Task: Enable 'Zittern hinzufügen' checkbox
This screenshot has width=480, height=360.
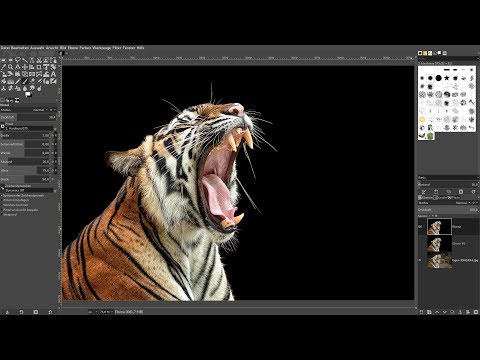Action: [x=2, y=200]
